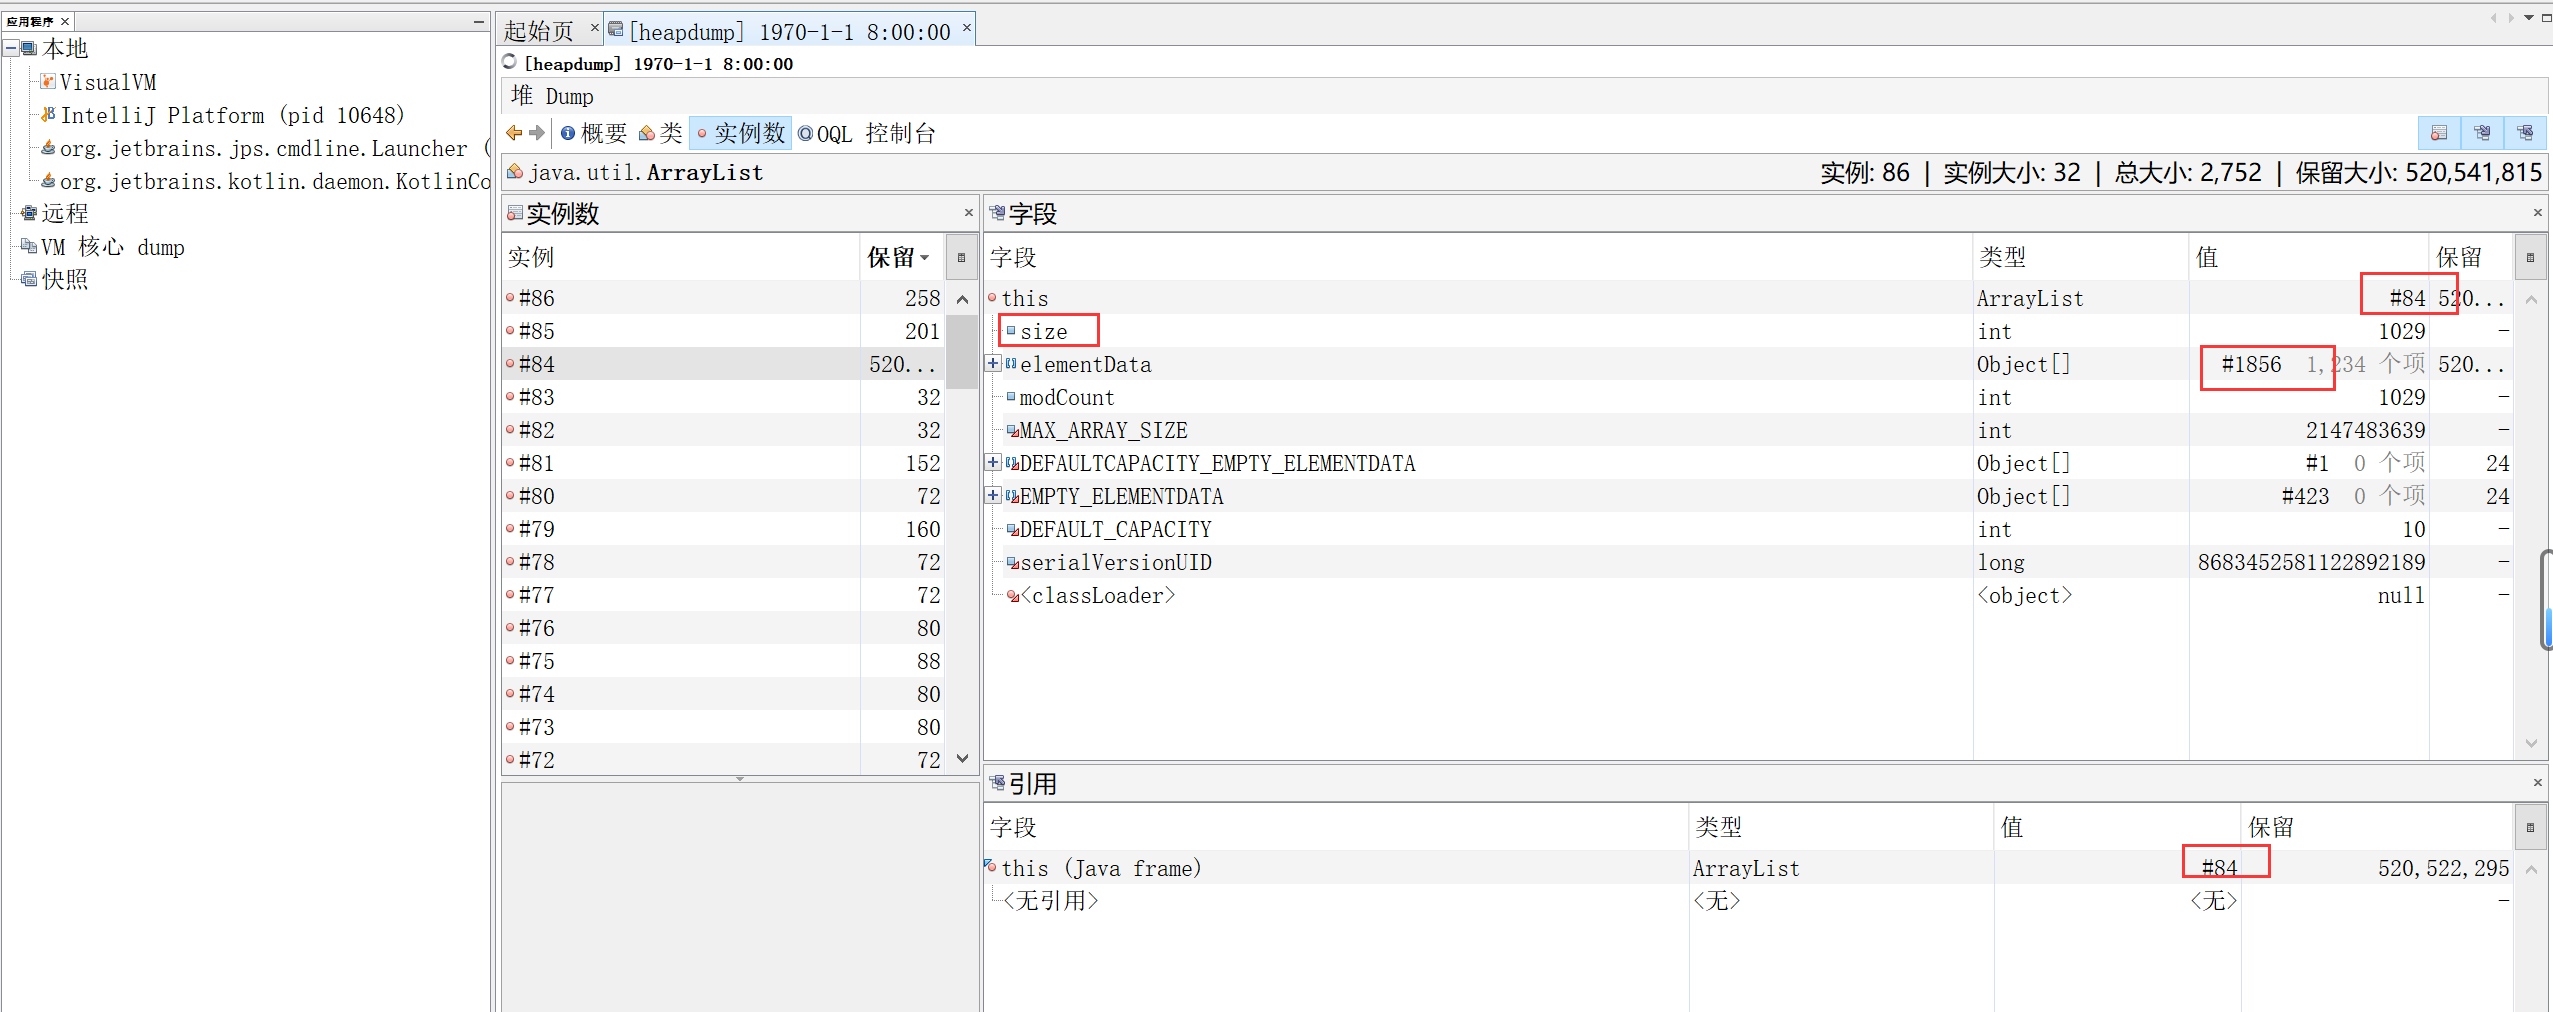The width and height of the screenshot is (2553, 1012).
Task: Click the #1856 elementData value
Action: (x=2251, y=364)
